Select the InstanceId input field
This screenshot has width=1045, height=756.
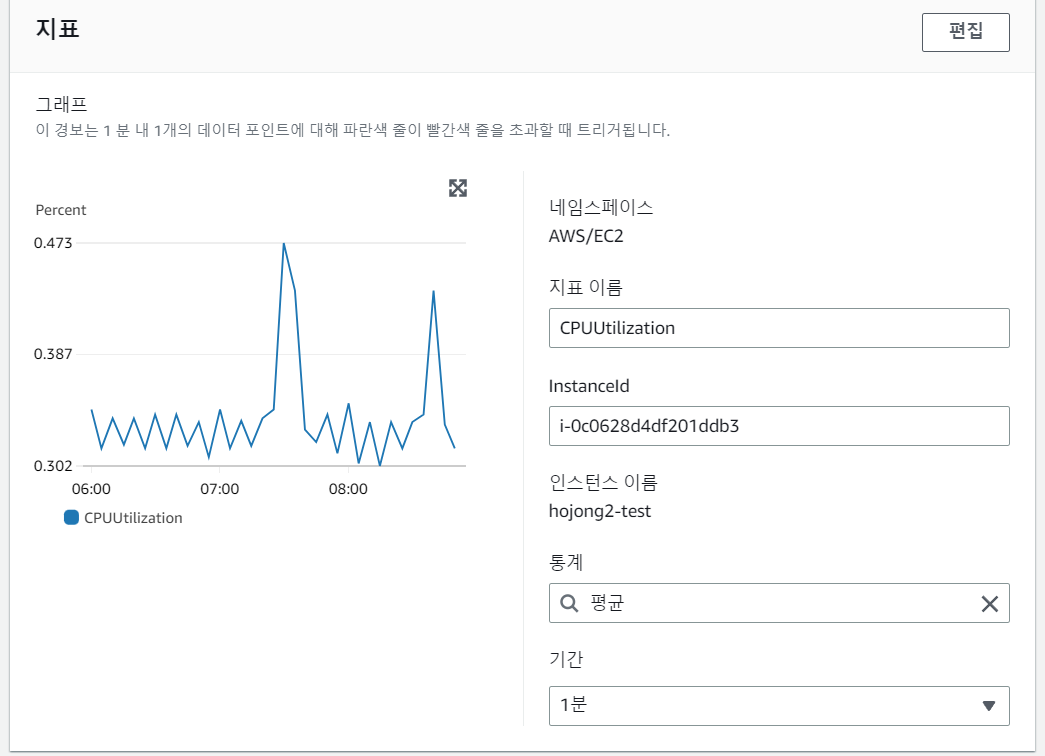[779, 426]
